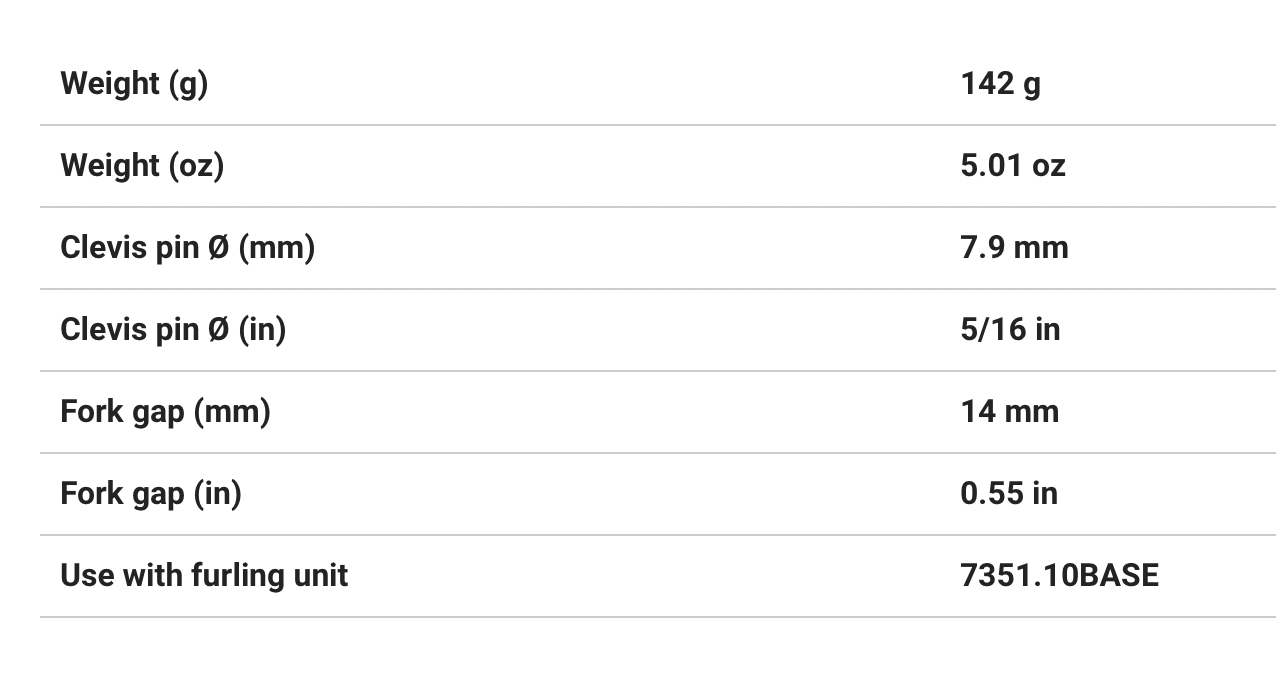This screenshot has width=1276, height=686.
Task: Click the "(g)" unit in the Weight label
Action: click(x=187, y=83)
